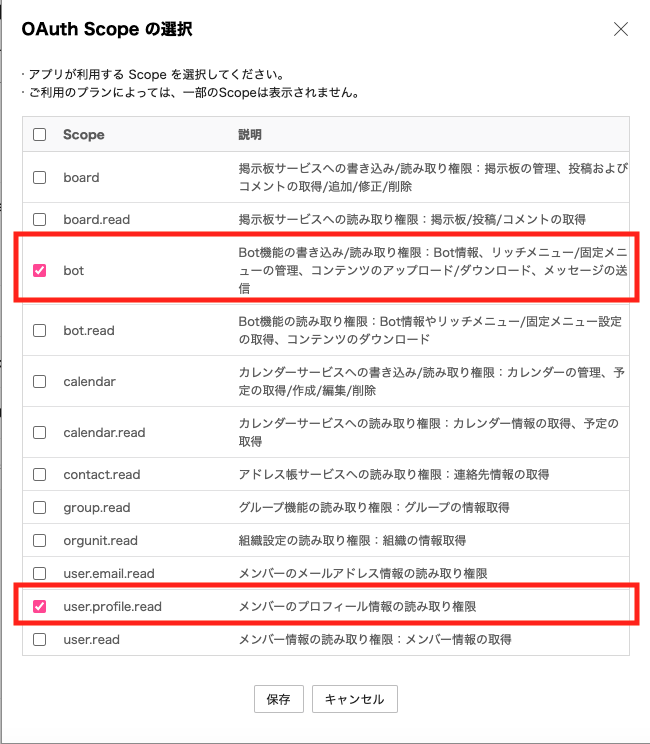Close the OAuth Scope dialog
650x744 pixels.
[x=621, y=29]
